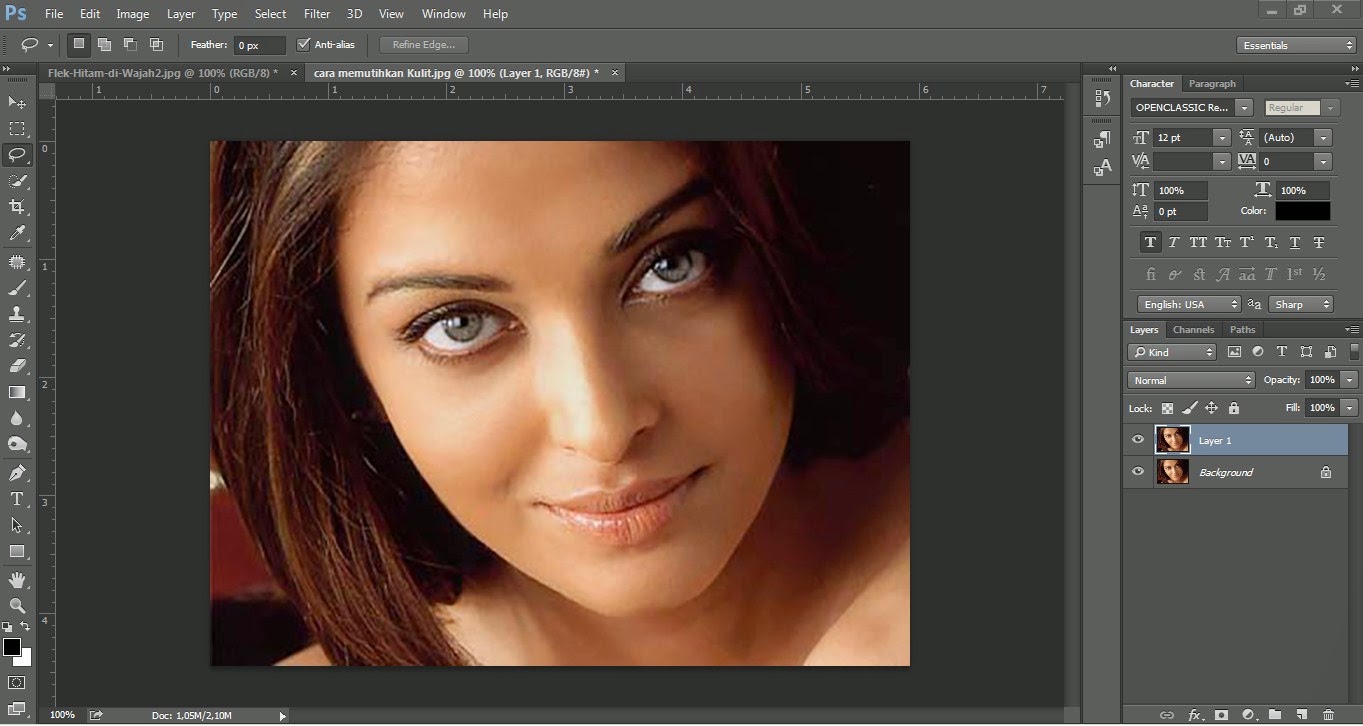Toggle the Anti-alias checkbox
This screenshot has width=1363, height=726.
coord(304,45)
